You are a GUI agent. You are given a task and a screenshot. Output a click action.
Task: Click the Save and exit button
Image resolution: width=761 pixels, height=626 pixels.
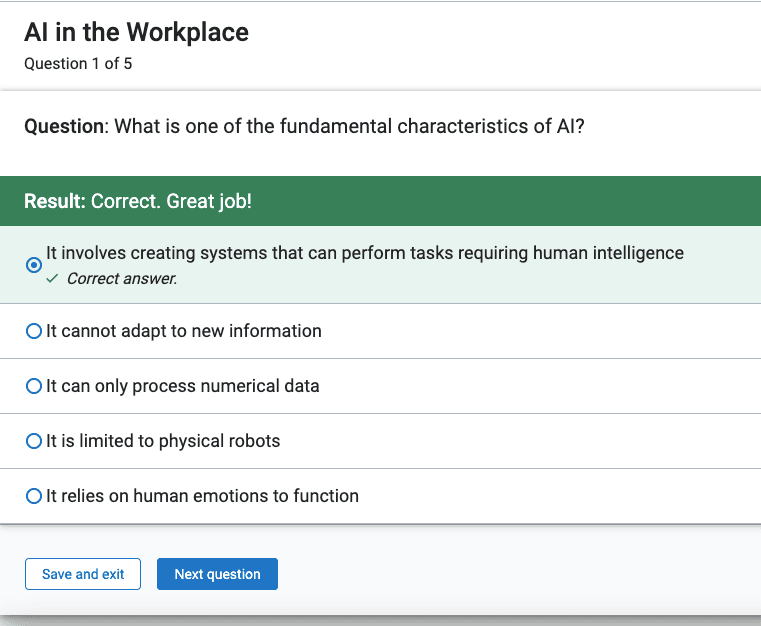(x=83, y=574)
